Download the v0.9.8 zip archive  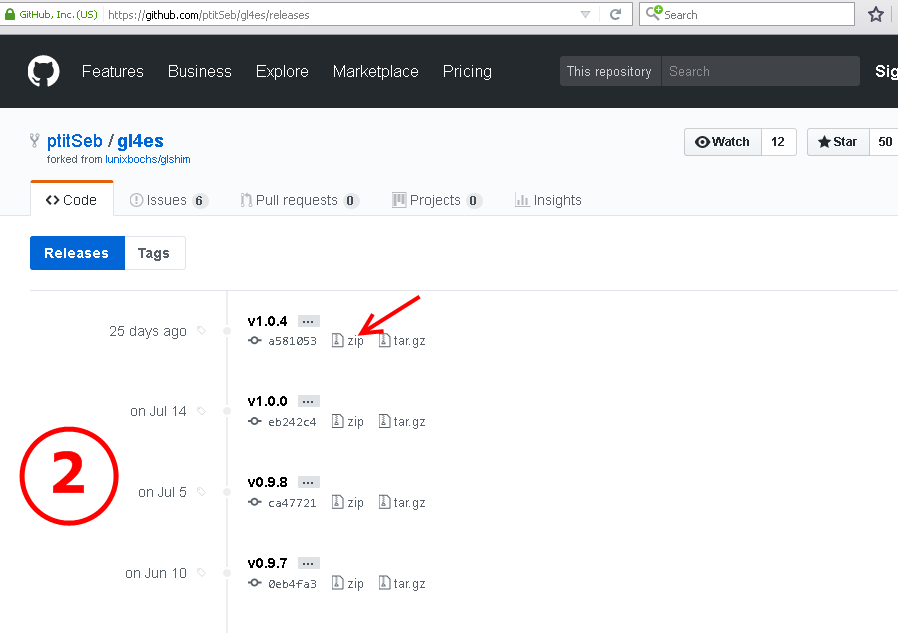355,503
